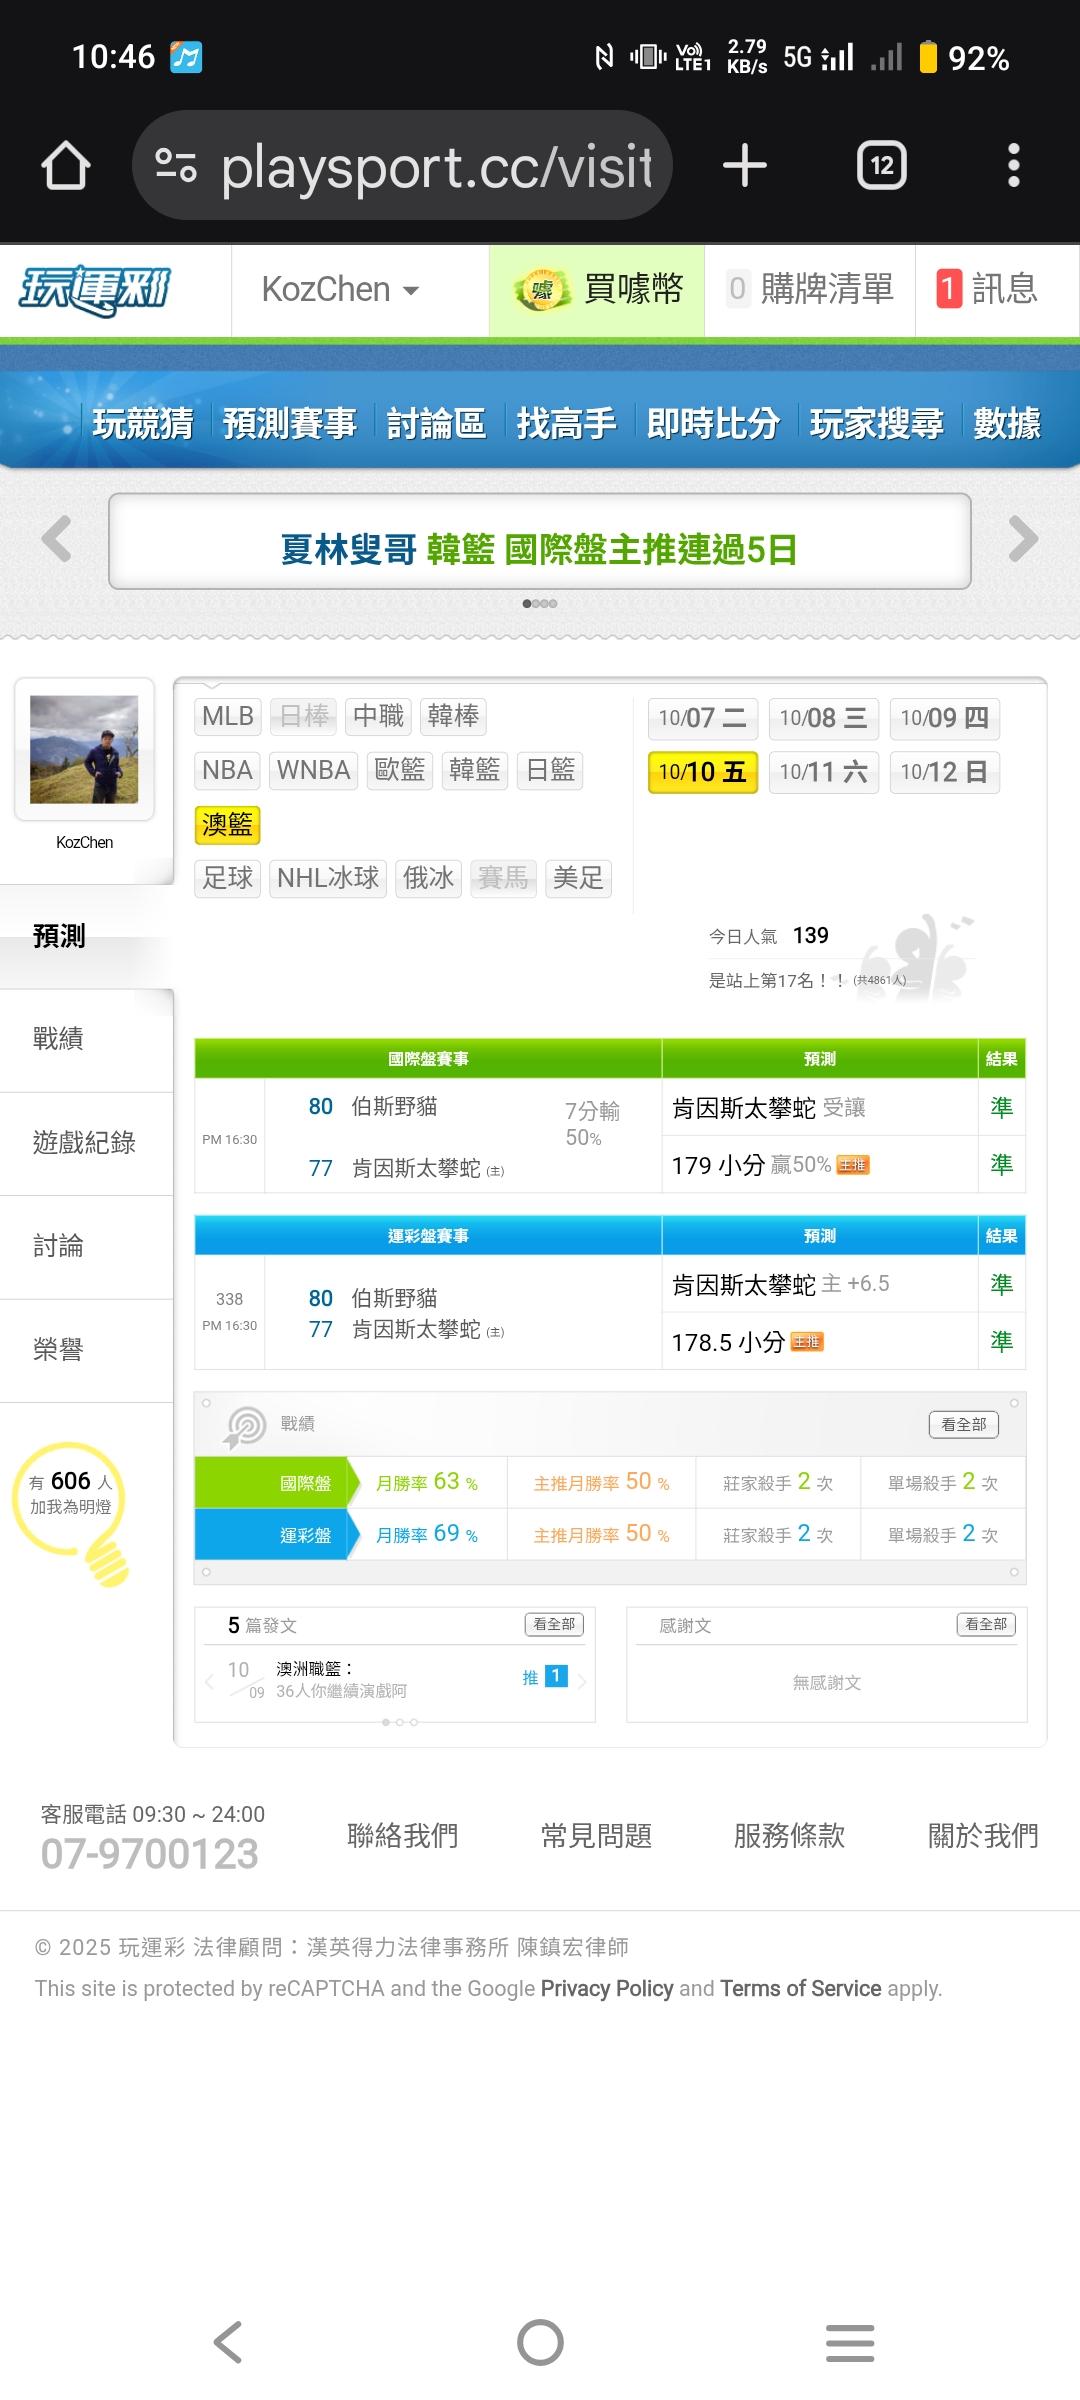Open the Terms of Service link
This screenshot has height=2400, width=1080.
801,1989
